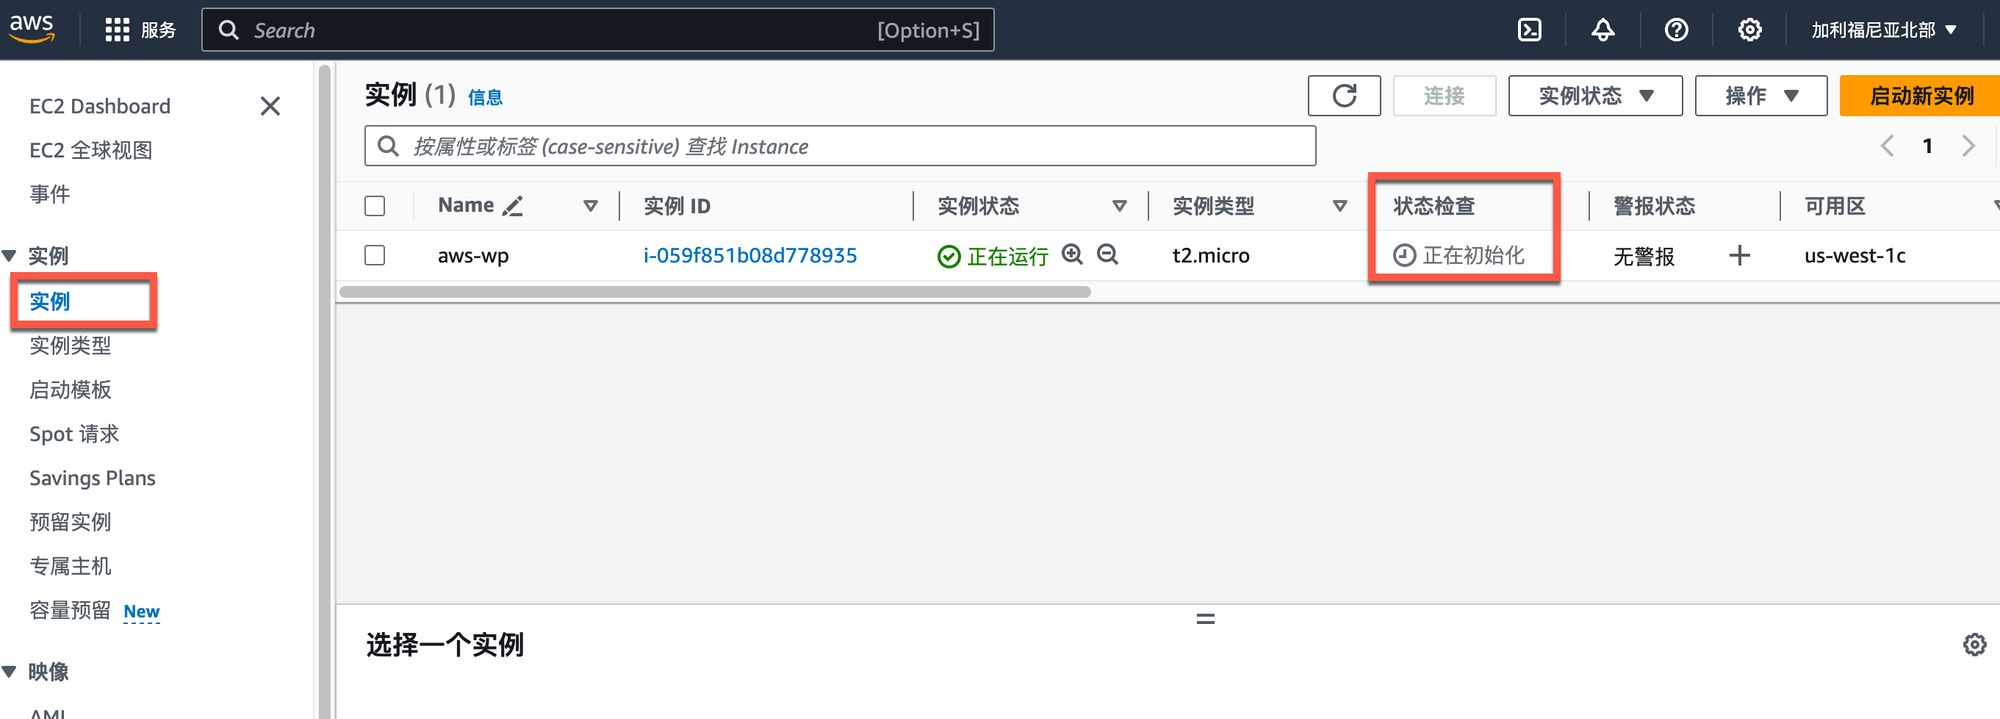The width and height of the screenshot is (2000, 719).
Task: Refresh the instances list
Action: pos(1344,96)
